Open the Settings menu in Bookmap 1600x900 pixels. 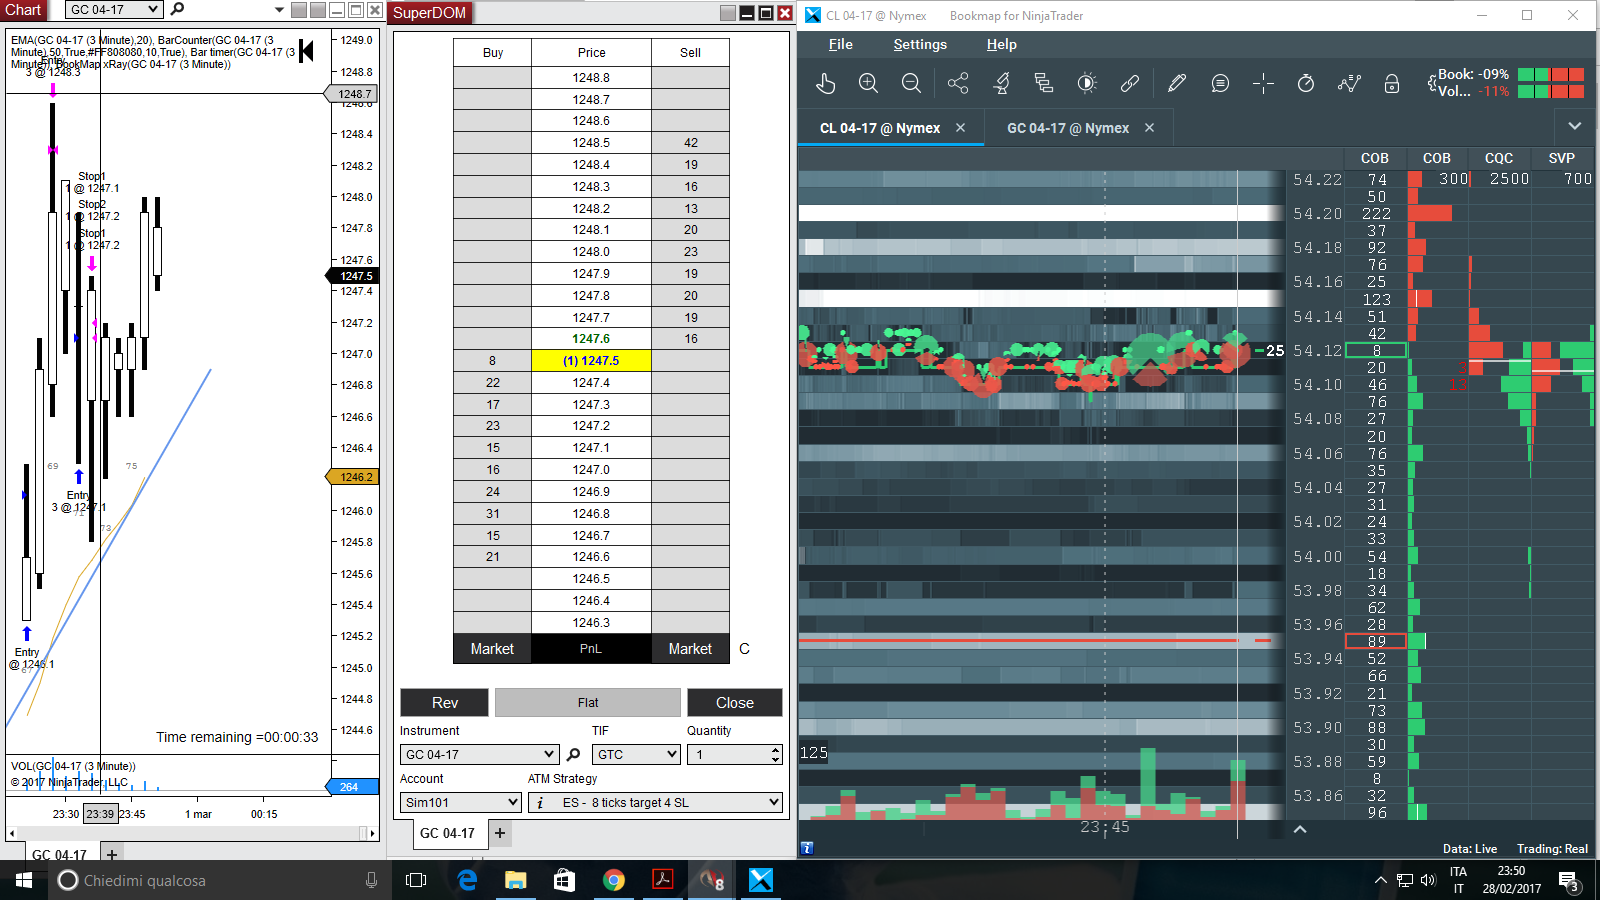(920, 44)
